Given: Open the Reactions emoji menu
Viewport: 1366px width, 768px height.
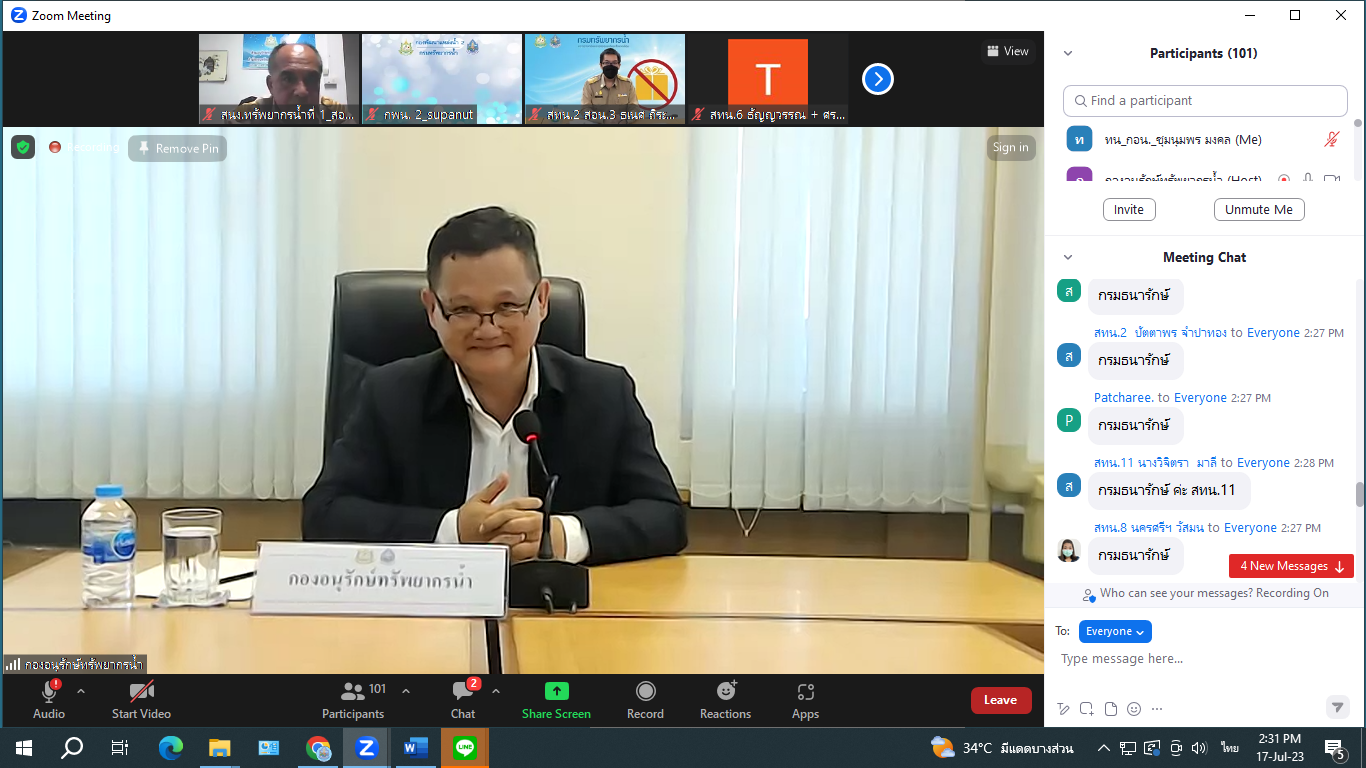Looking at the screenshot, I should pyautogui.click(x=725, y=692).
